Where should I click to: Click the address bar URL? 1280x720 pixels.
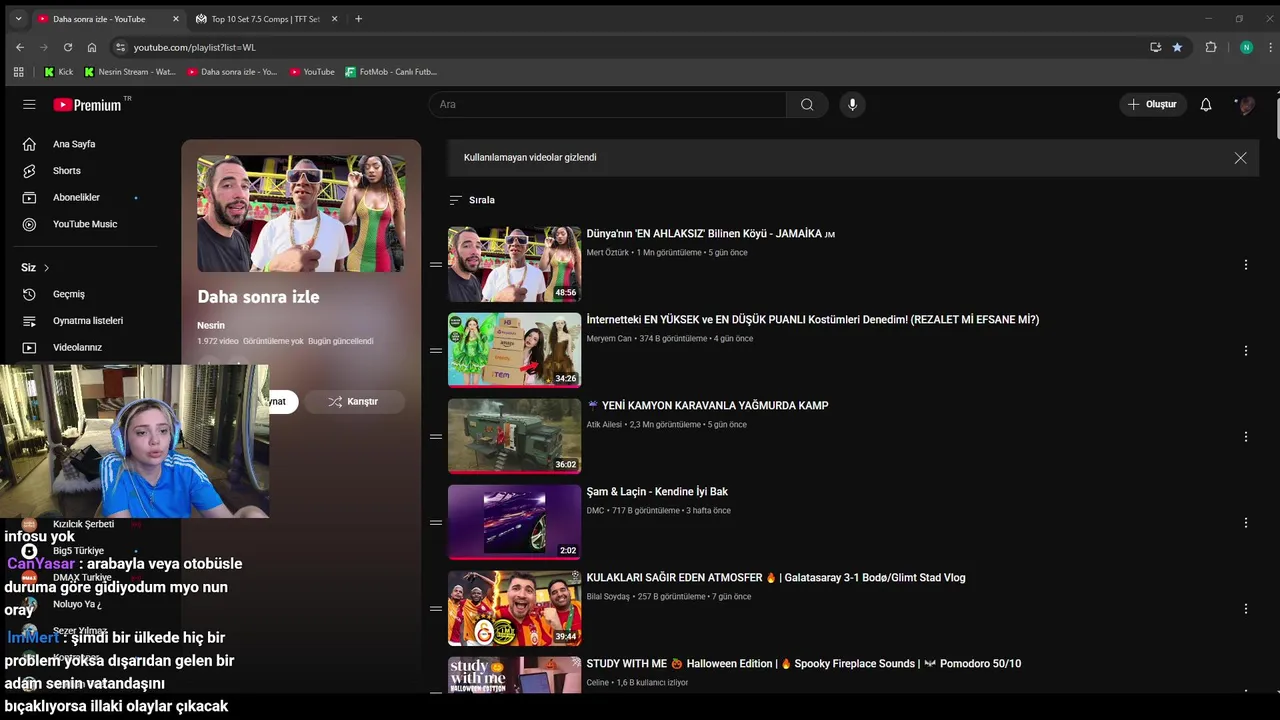194,47
